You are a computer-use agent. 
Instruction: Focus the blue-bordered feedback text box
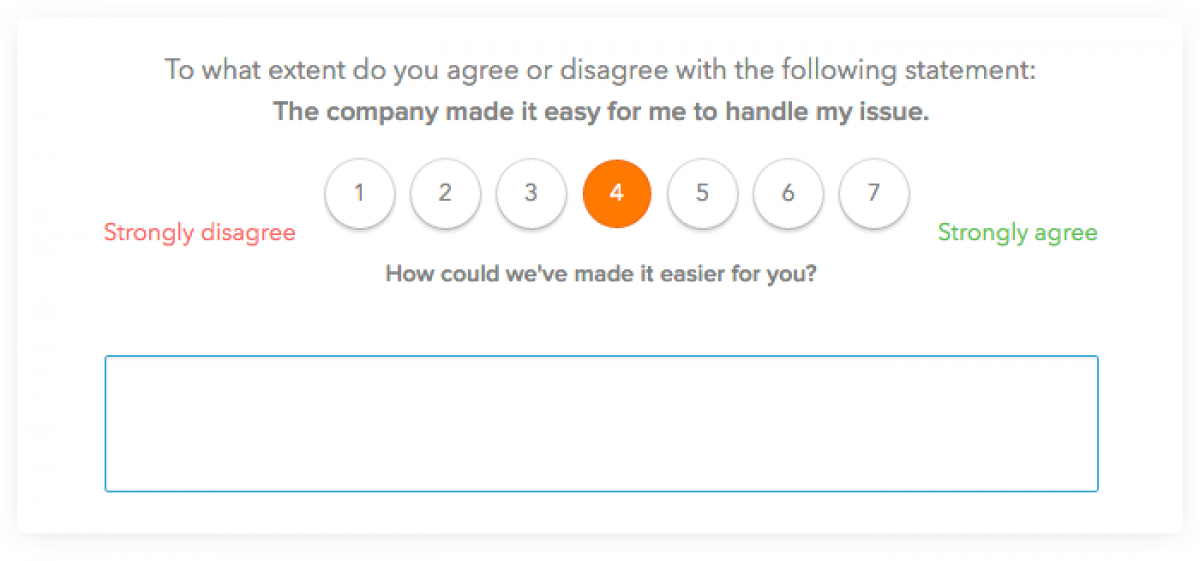click(x=601, y=423)
